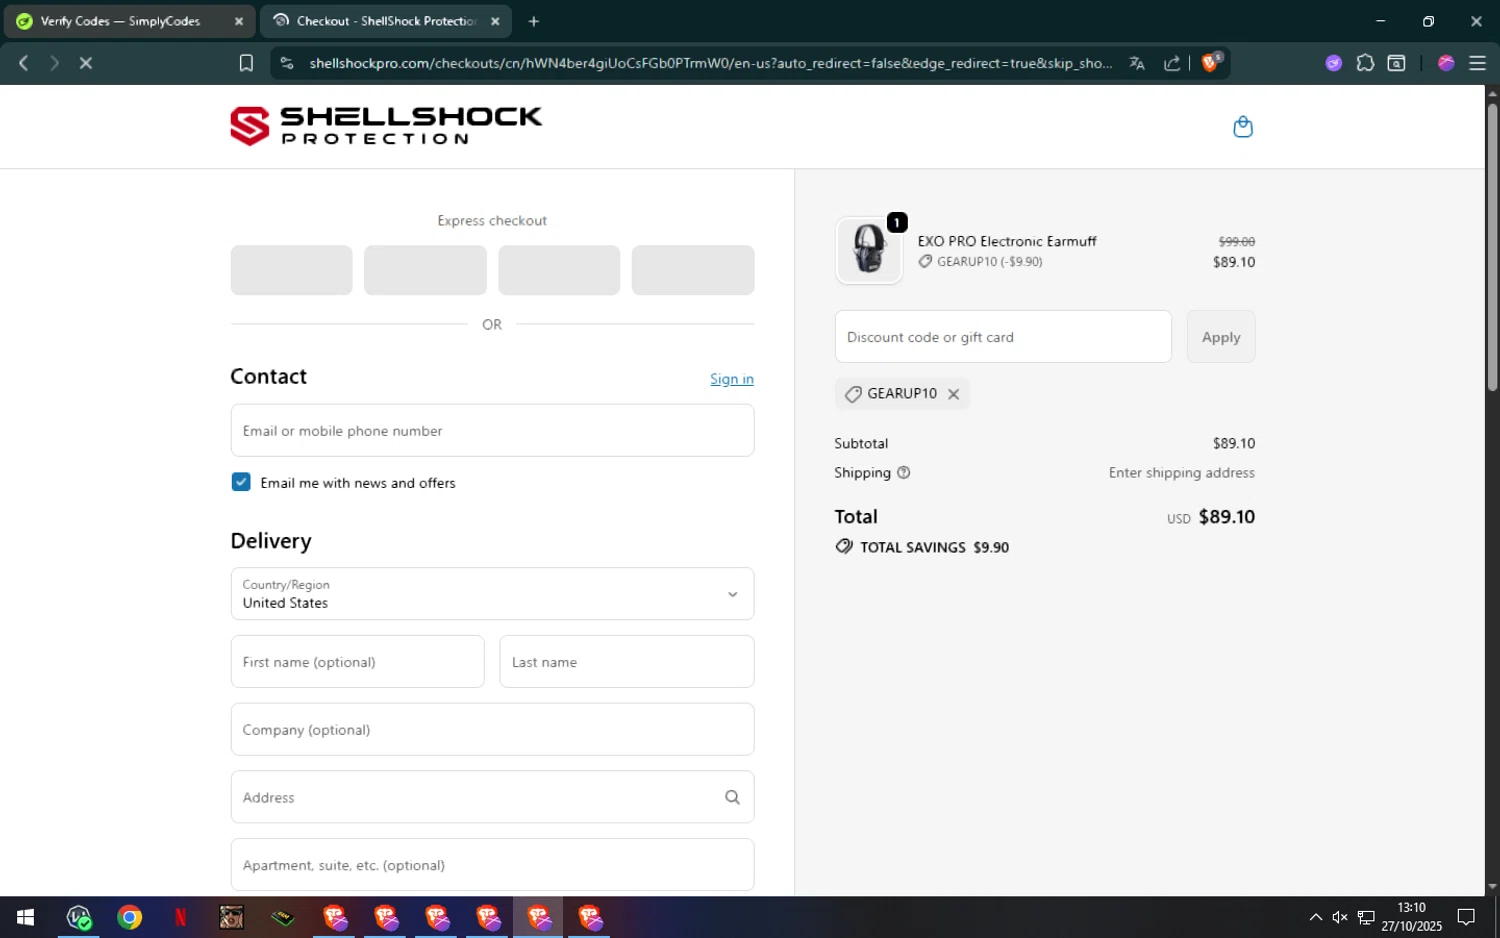
Task: Open the shopping bag cart icon
Action: click(x=1243, y=127)
